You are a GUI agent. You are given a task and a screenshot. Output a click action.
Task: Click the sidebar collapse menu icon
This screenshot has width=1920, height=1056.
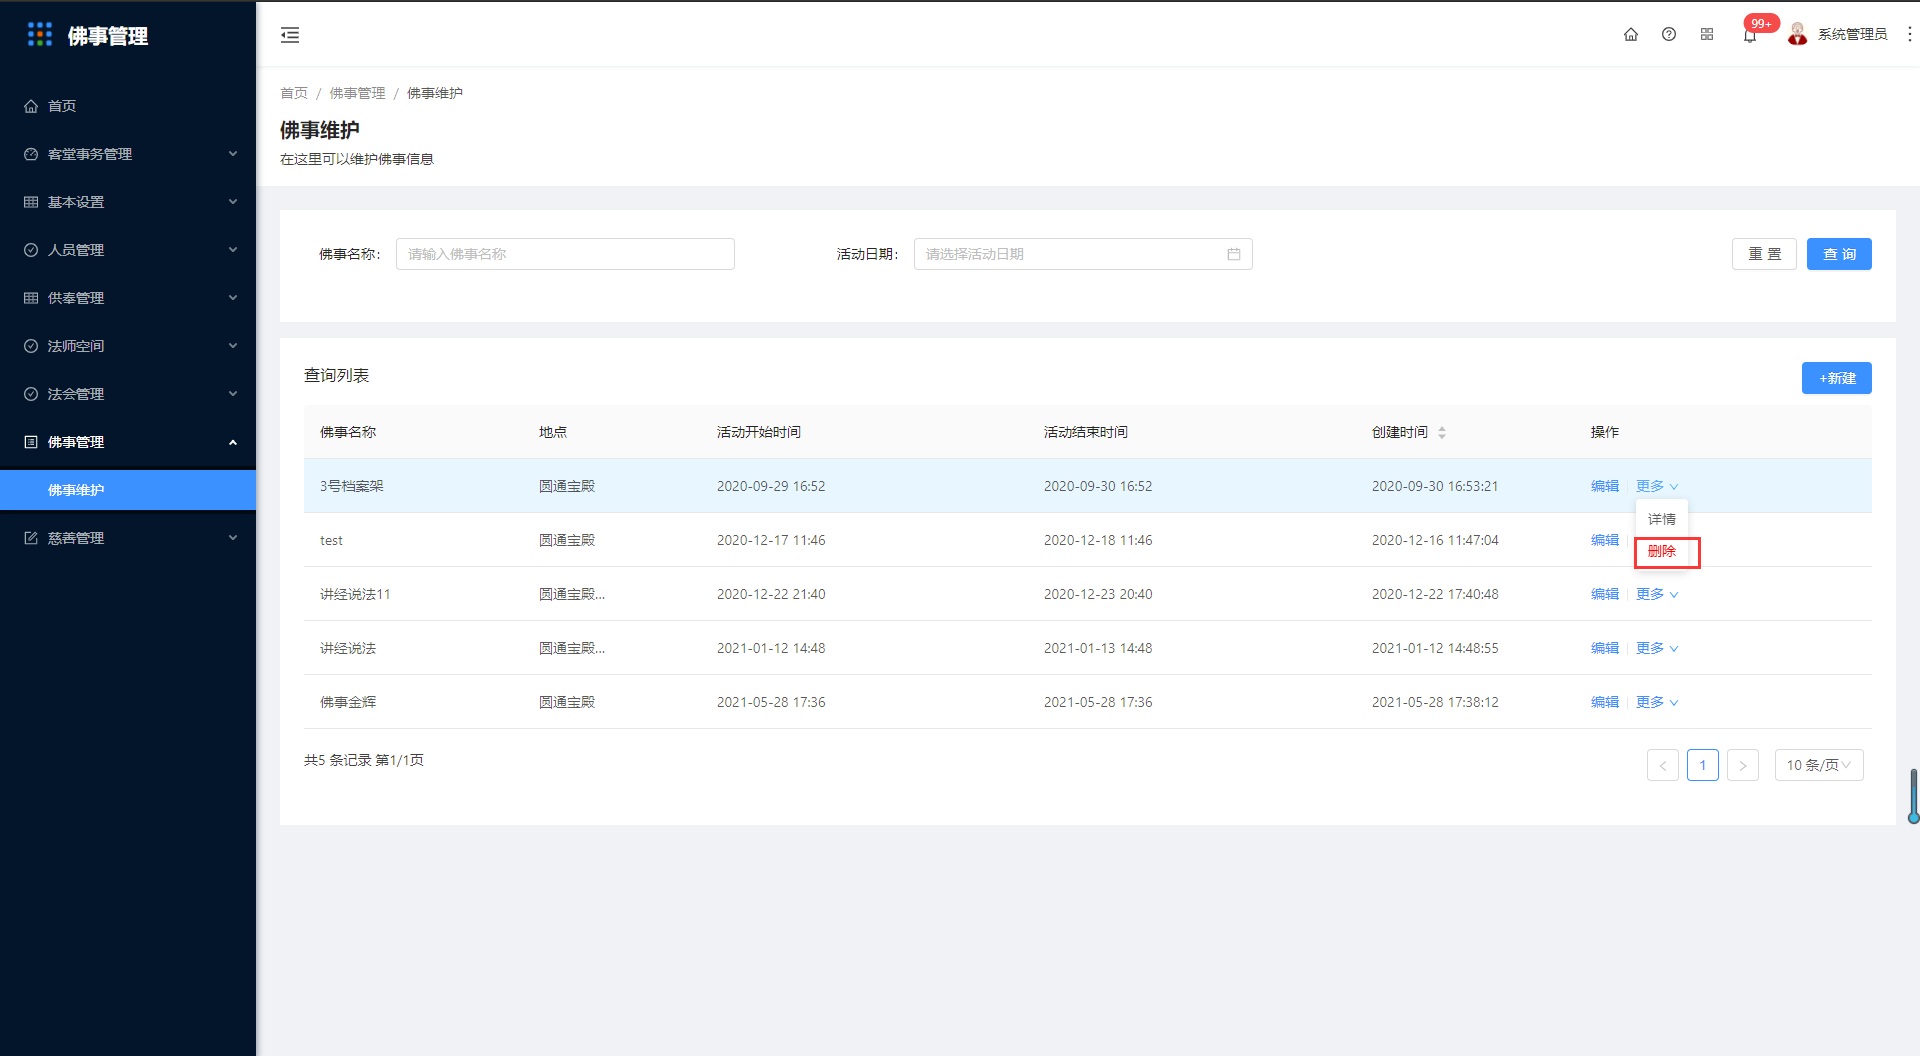coord(290,35)
